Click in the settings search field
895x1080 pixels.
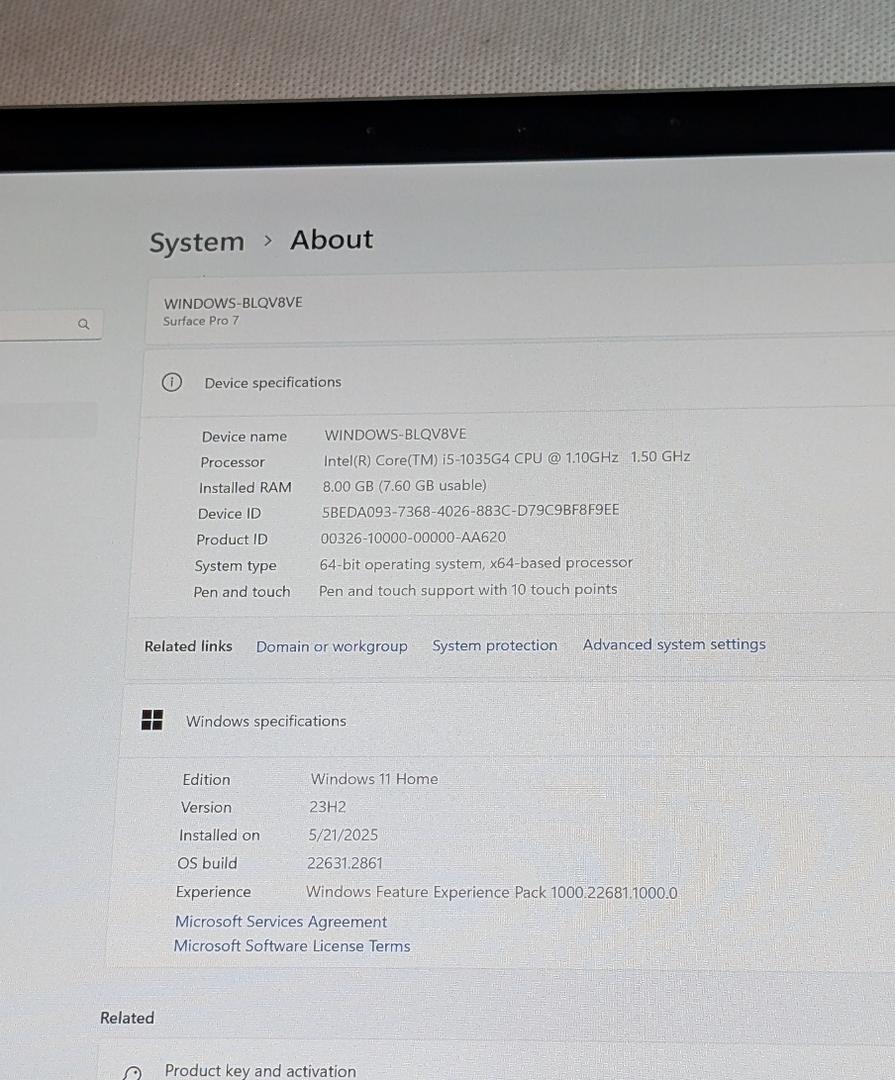point(40,324)
